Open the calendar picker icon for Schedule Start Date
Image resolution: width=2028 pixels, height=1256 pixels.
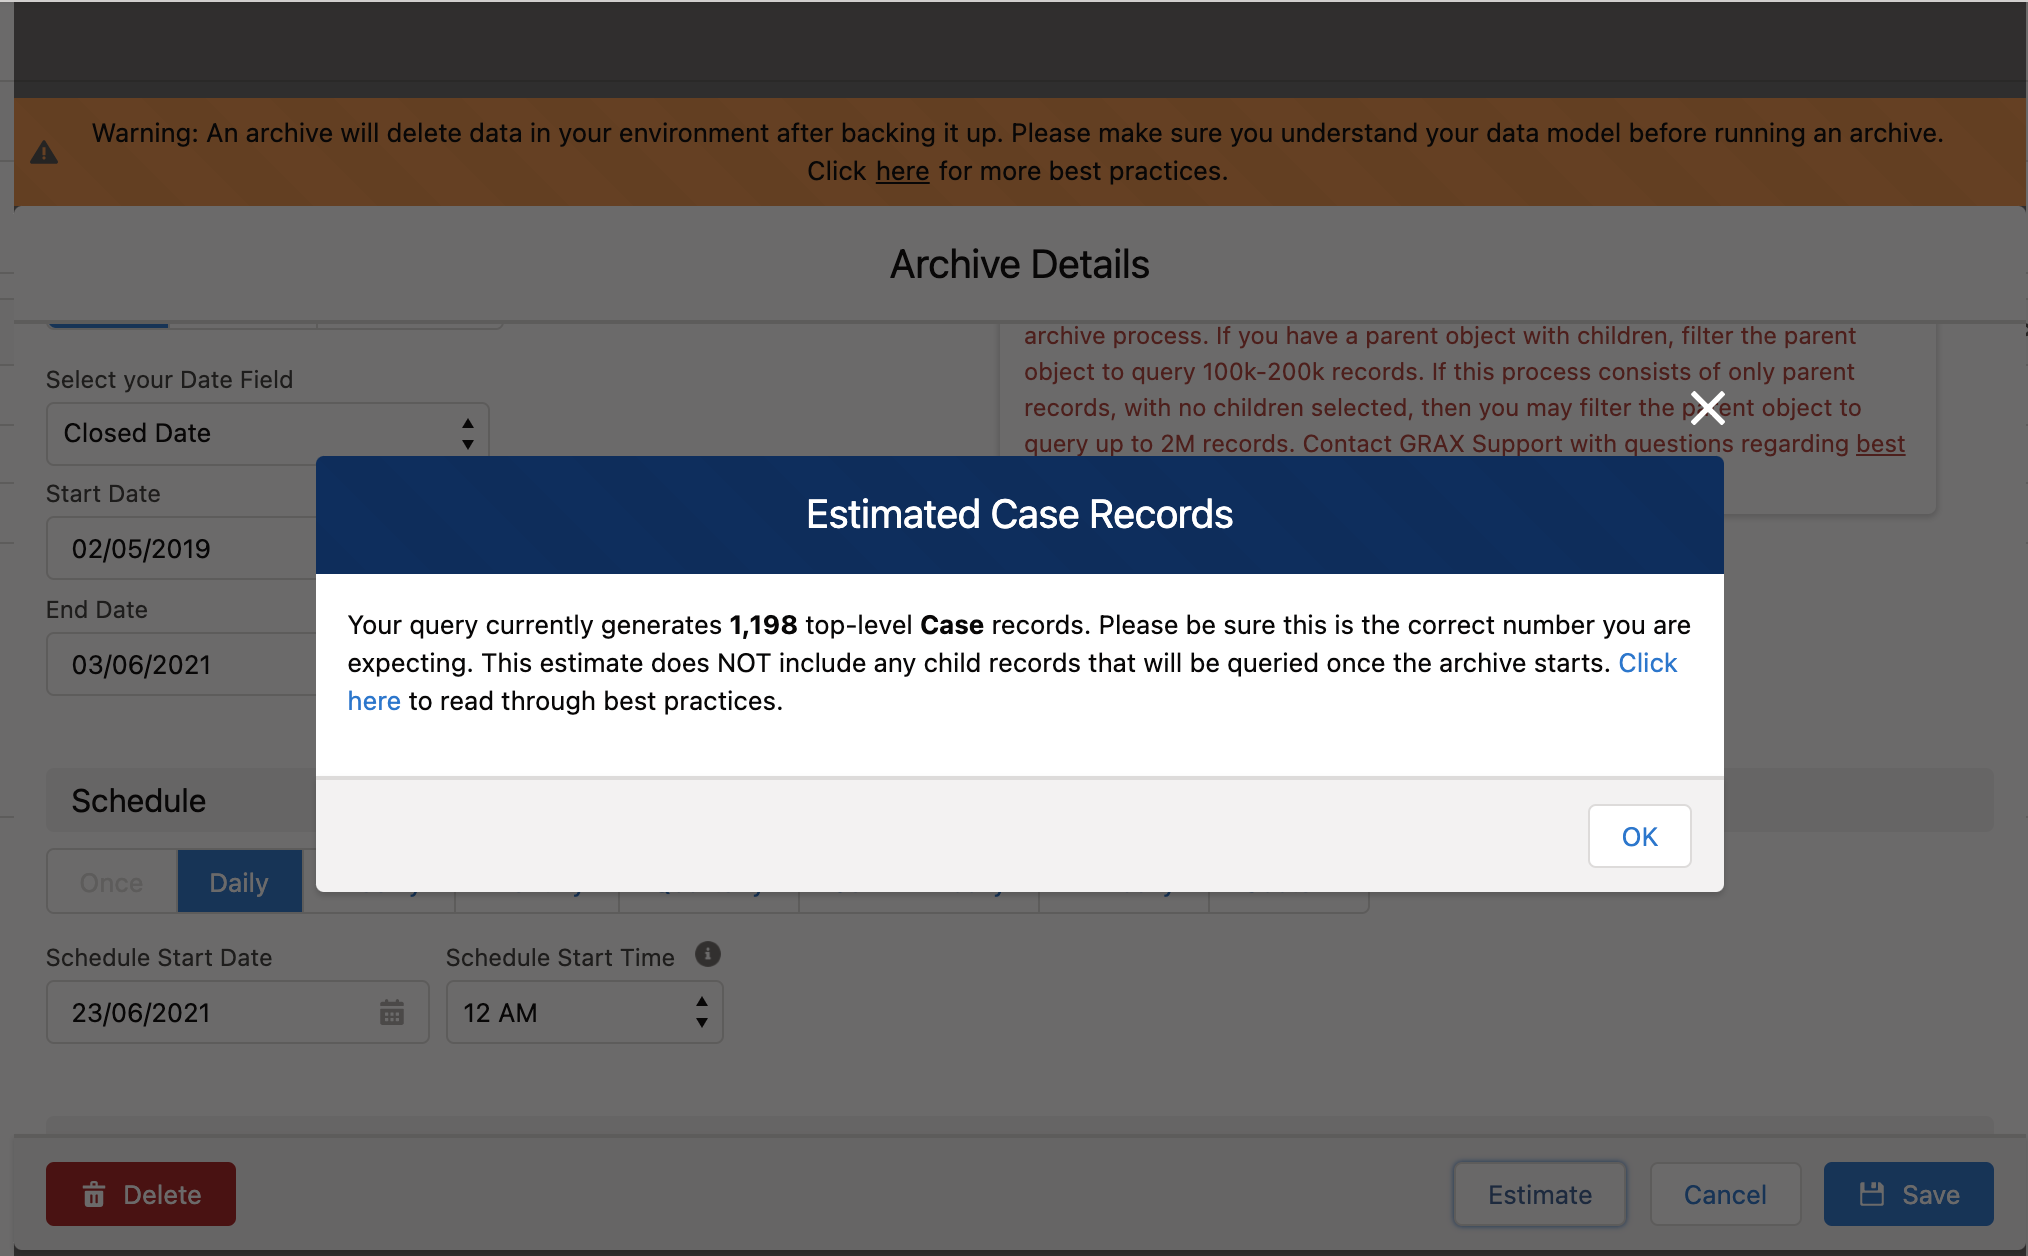[391, 1012]
